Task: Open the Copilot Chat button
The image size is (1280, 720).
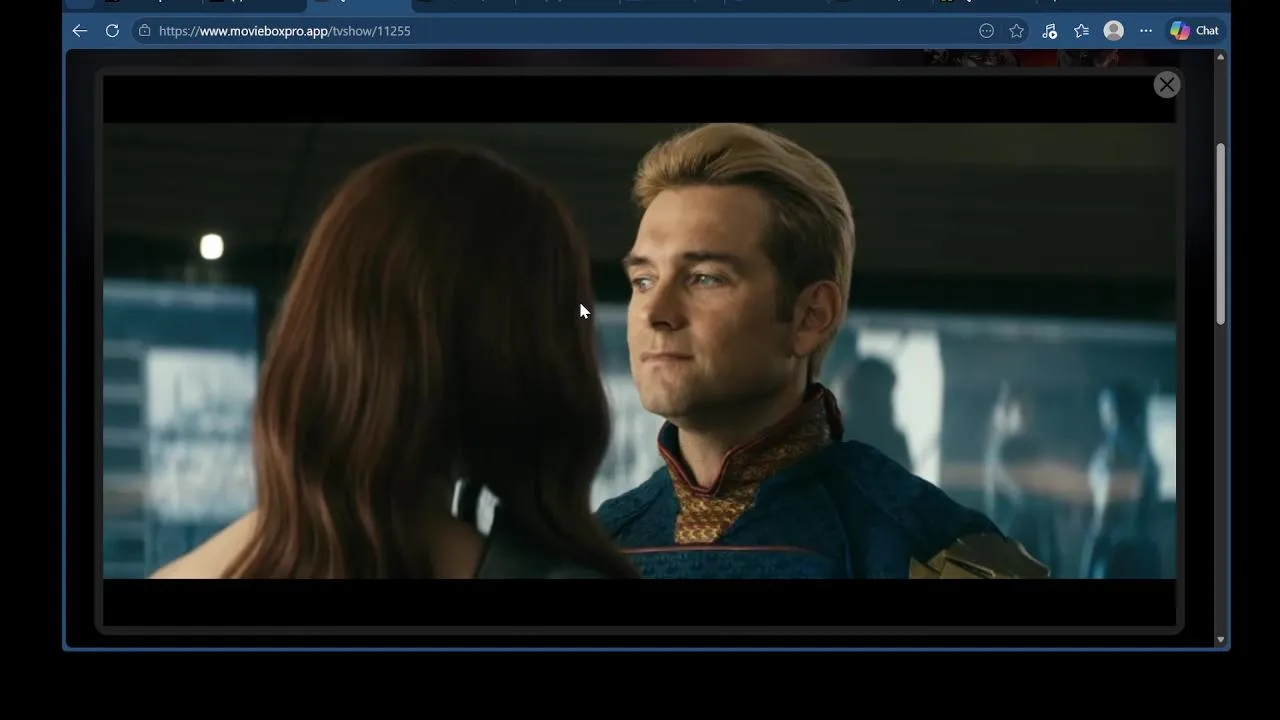Action: (x=1195, y=31)
